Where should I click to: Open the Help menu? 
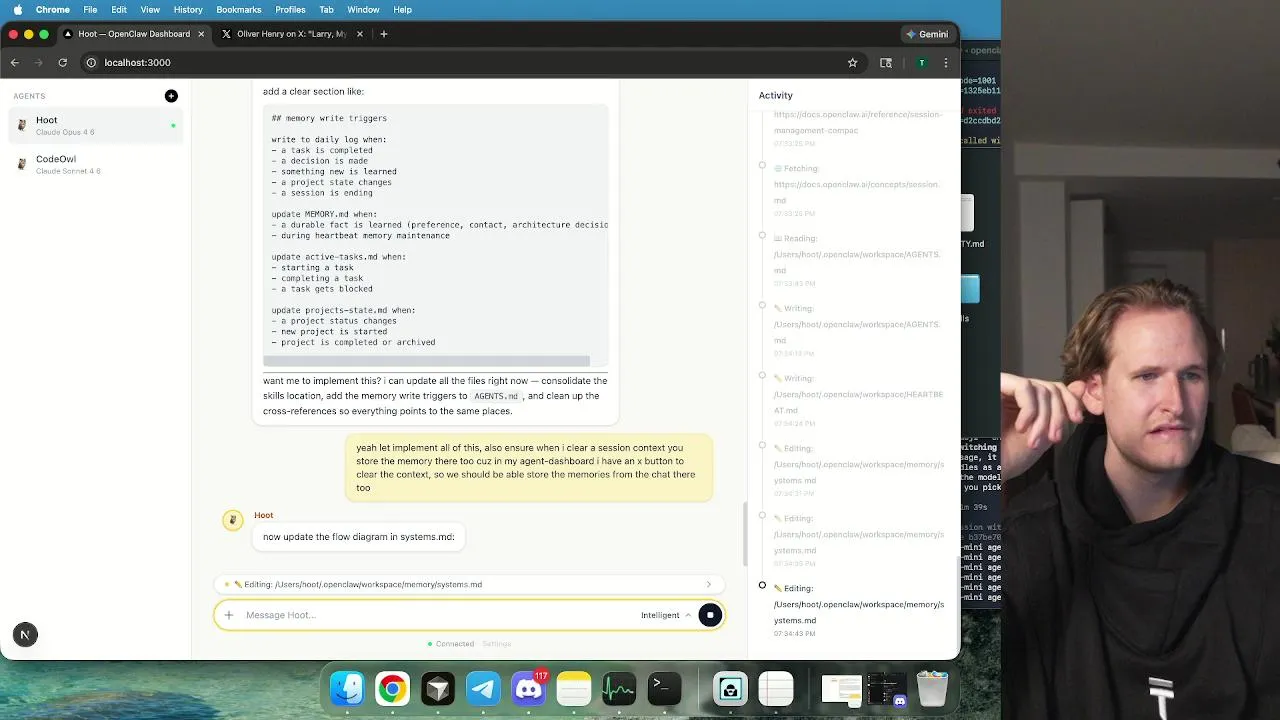click(x=402, y=9)
